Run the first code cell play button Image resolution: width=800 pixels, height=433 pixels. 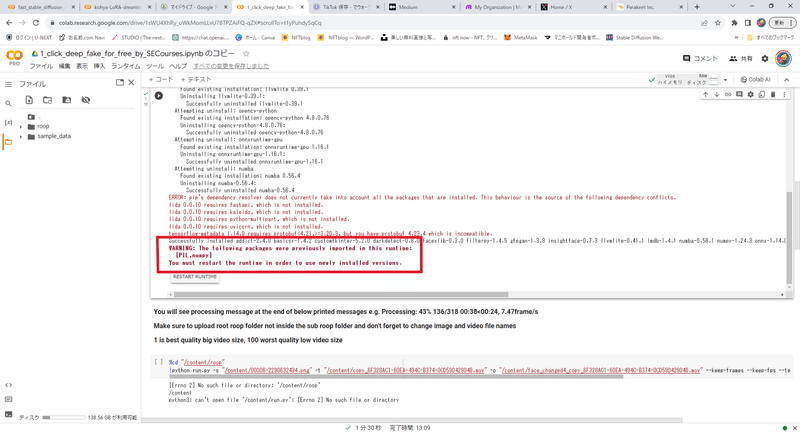point(159,96)
